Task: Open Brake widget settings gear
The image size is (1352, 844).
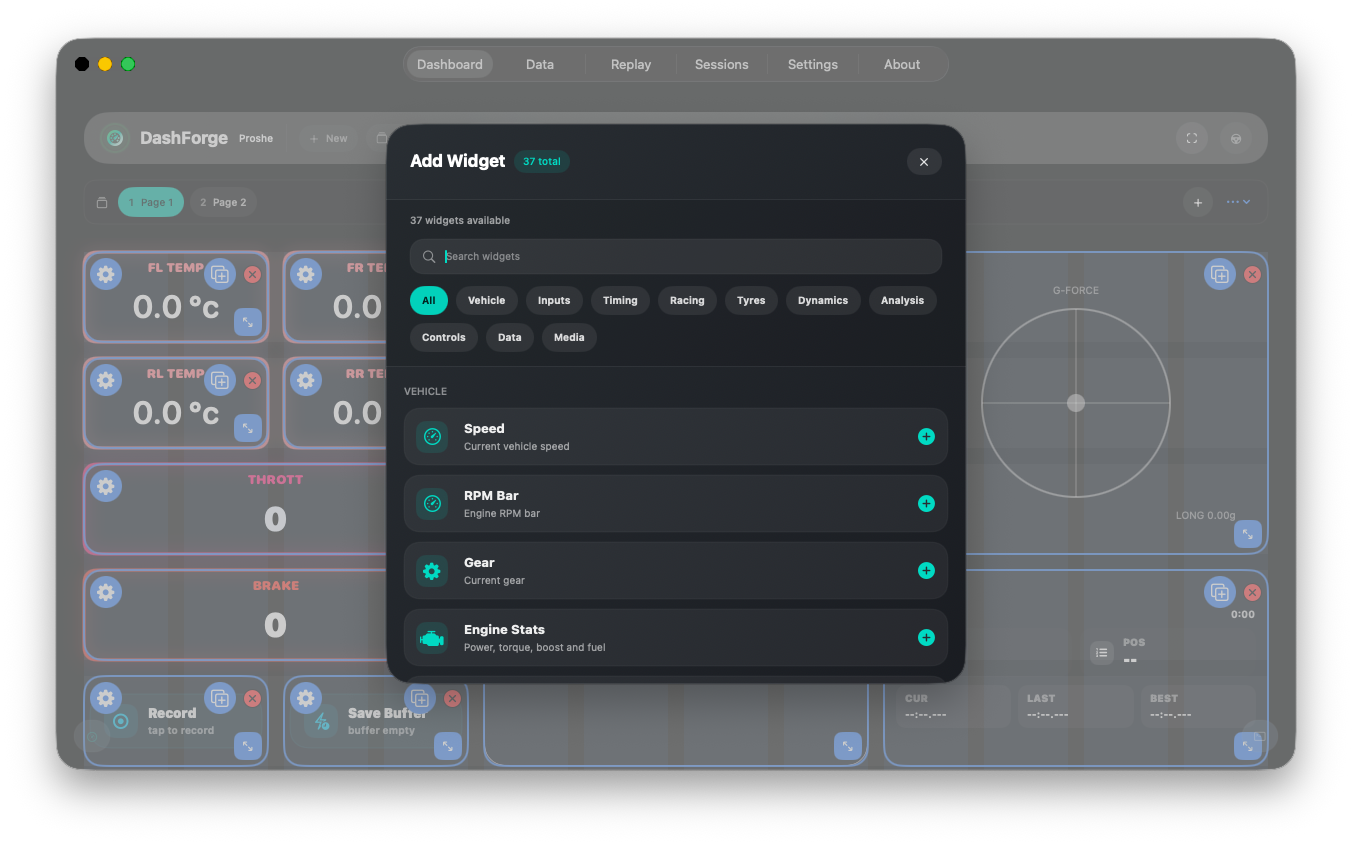Action: (x=106, y=592)
